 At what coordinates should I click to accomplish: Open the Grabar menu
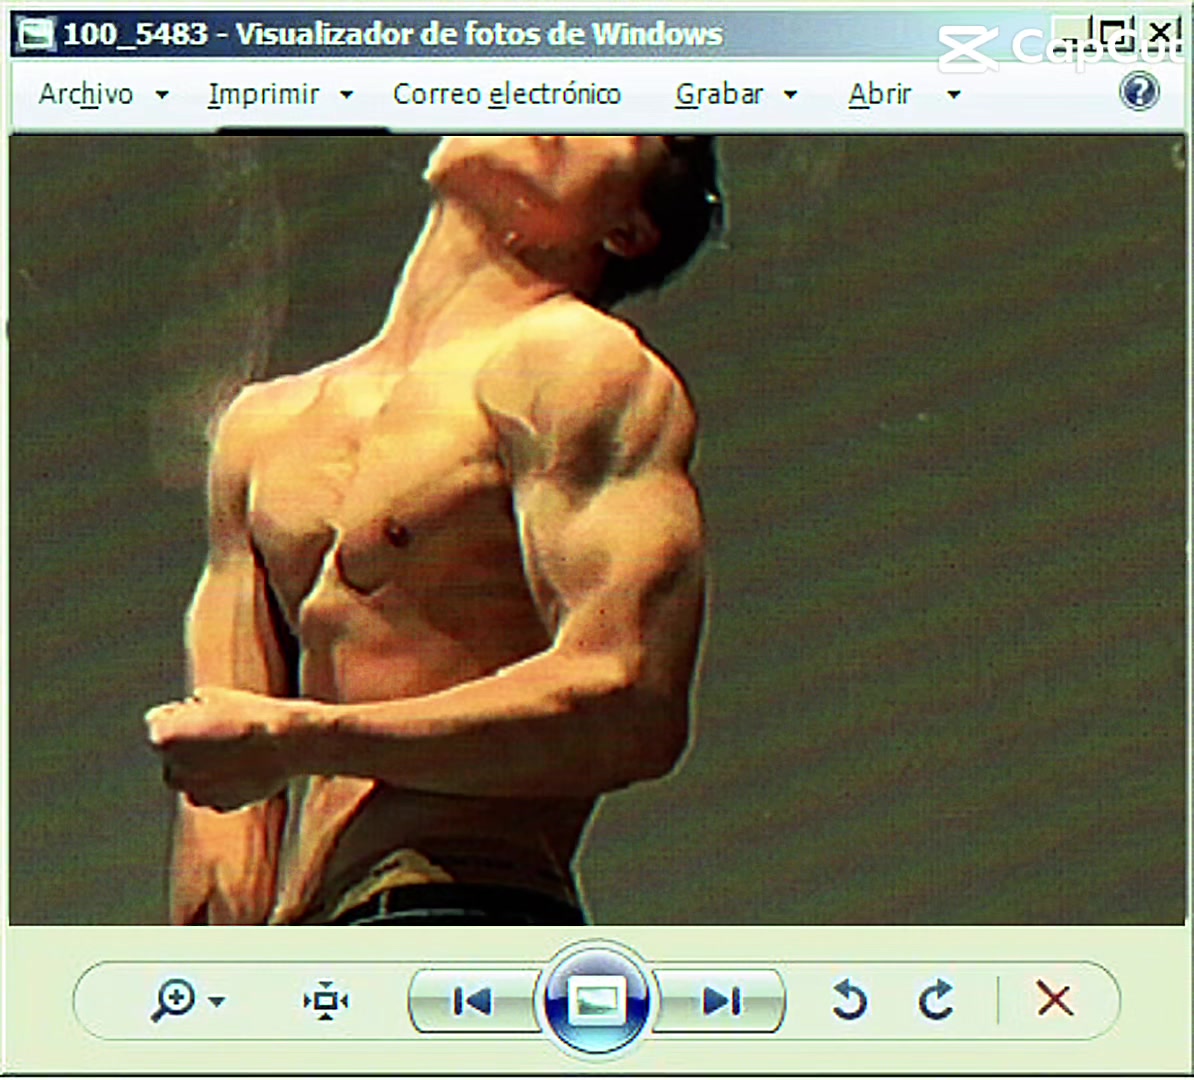[719, 94]
